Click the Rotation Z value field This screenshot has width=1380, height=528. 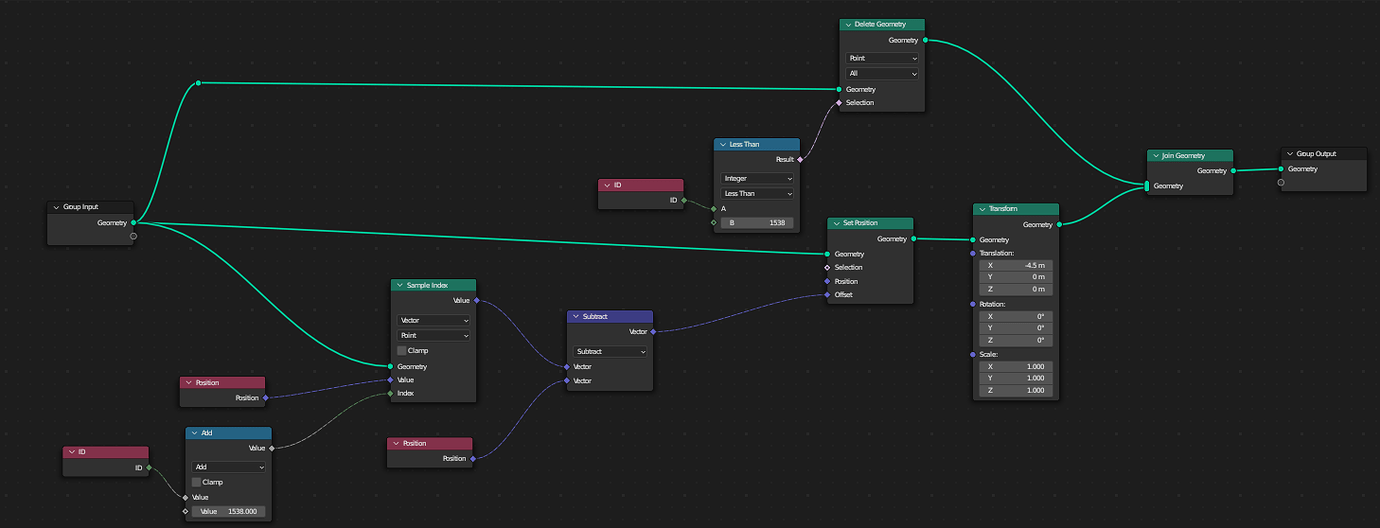point(1016,340)
